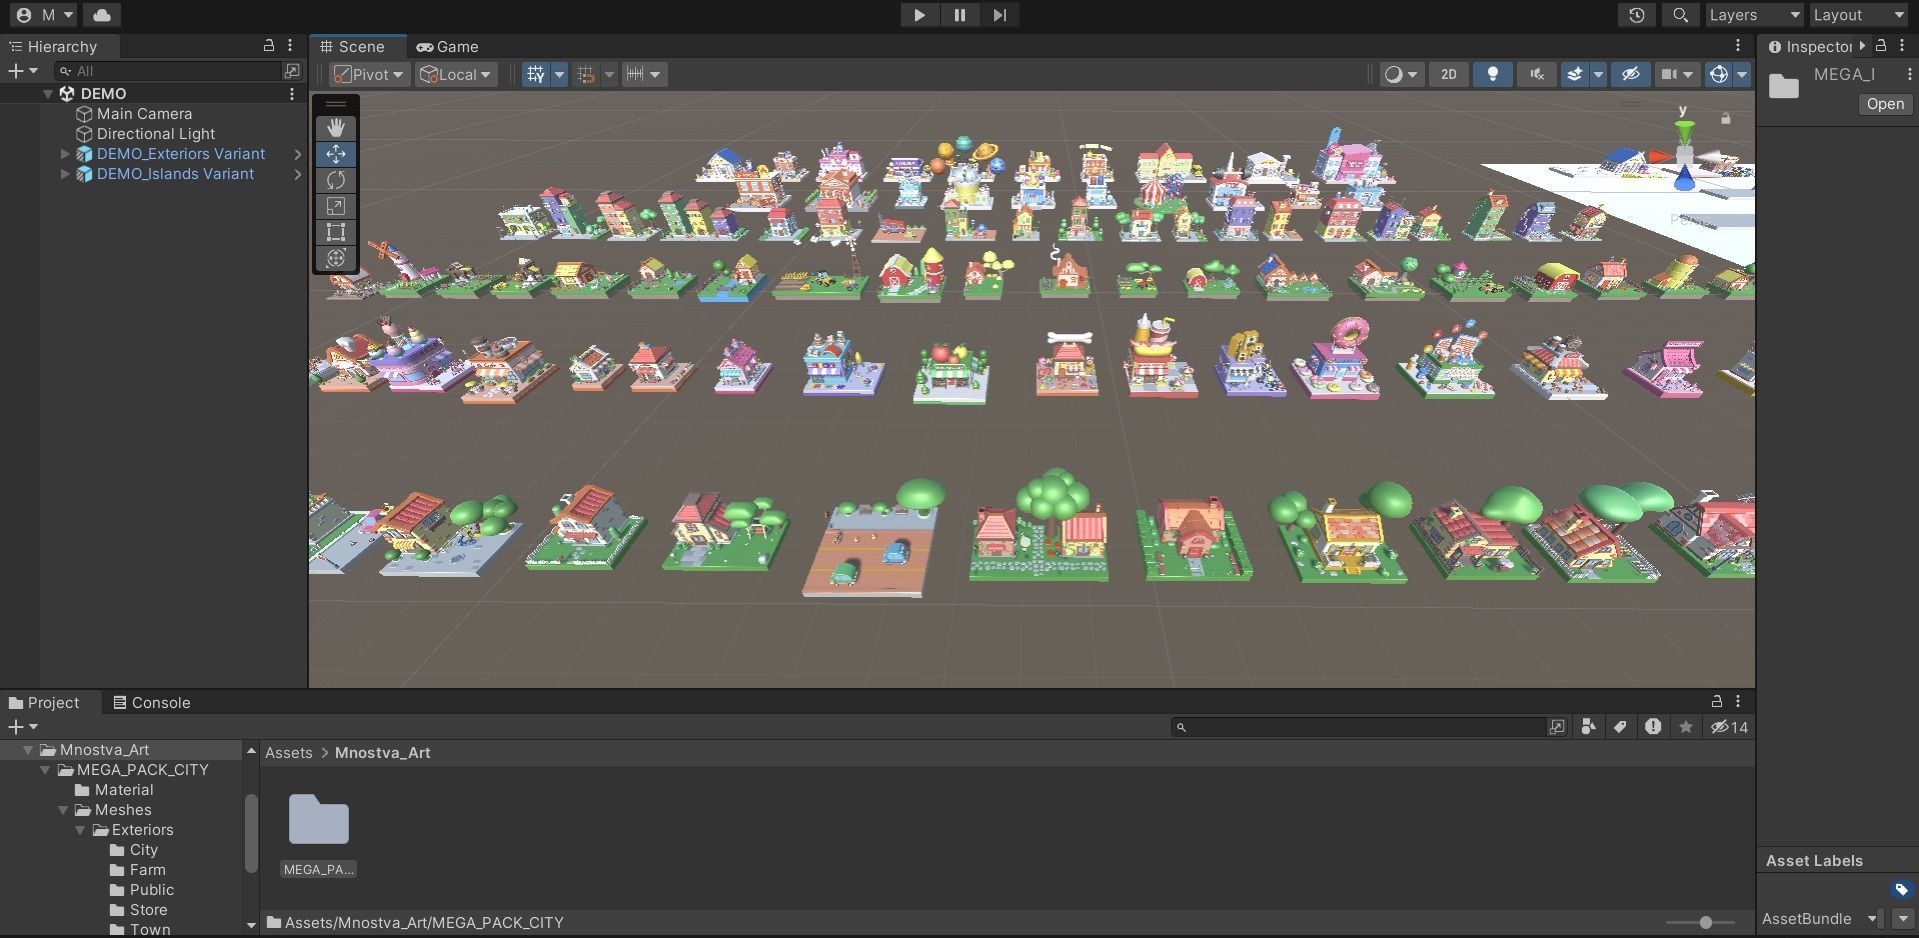Viewport: 1919px width, 938px height.
Task: Select the Move tool
Action: [x=336, y=154]
